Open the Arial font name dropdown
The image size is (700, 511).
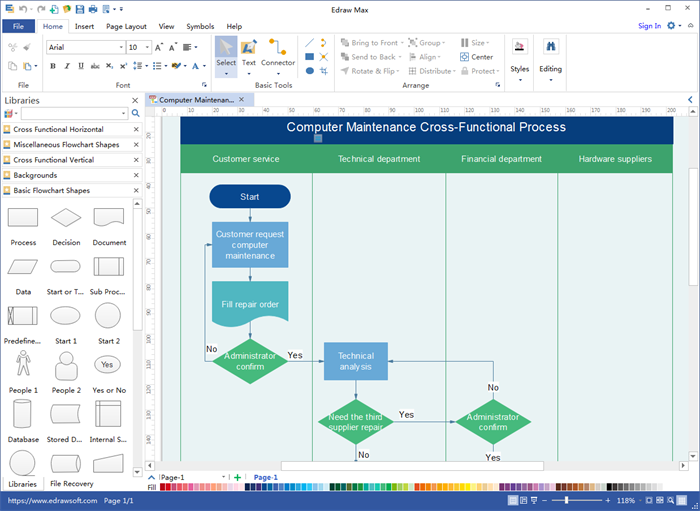pyautogui.click(x=120, y=47)
